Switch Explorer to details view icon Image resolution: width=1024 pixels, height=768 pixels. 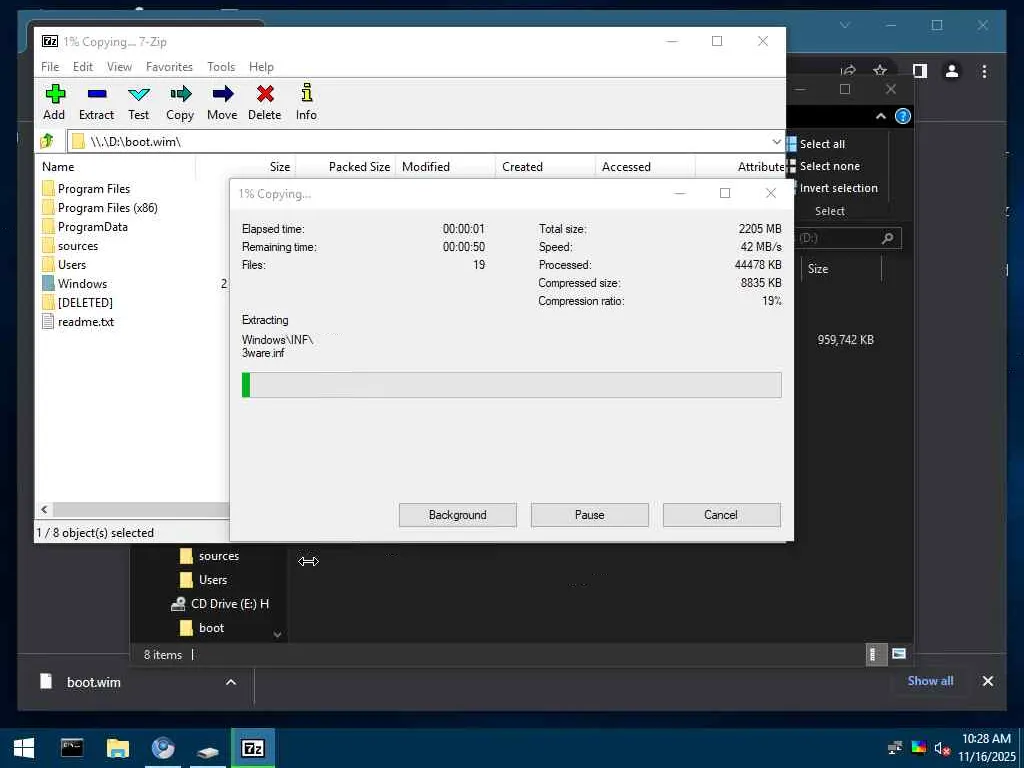(x=874, y=654)
